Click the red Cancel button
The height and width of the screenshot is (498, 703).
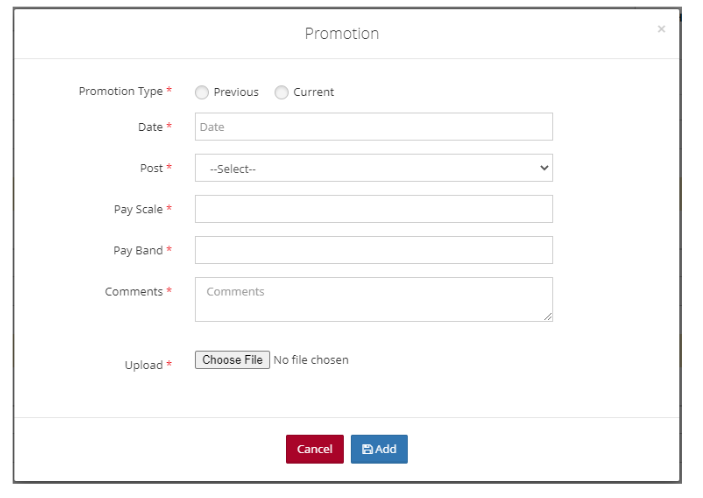coord(314,449)
